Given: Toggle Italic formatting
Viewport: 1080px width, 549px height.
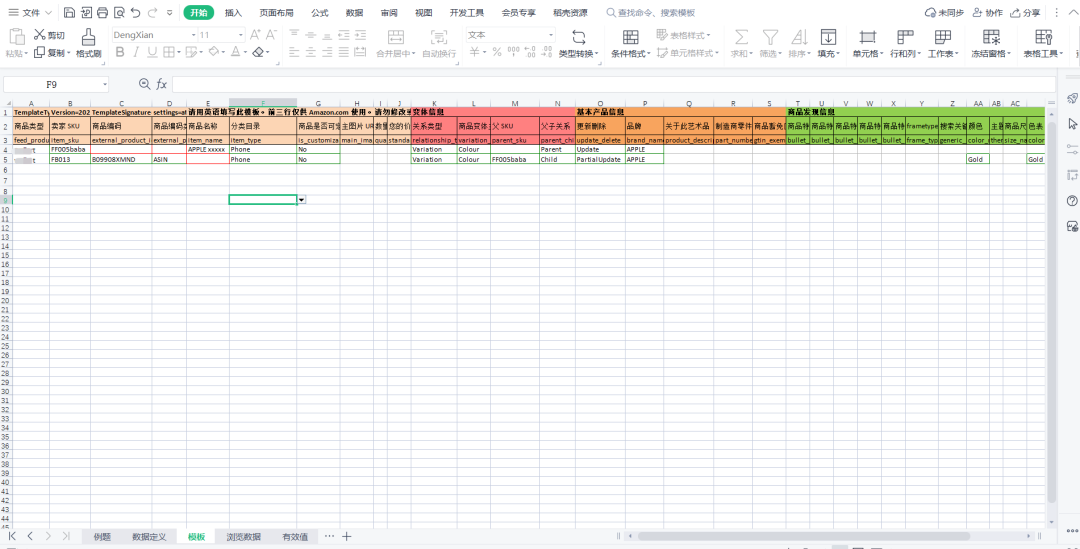Looking at the screenshot, I should click(x=136, y=52).
